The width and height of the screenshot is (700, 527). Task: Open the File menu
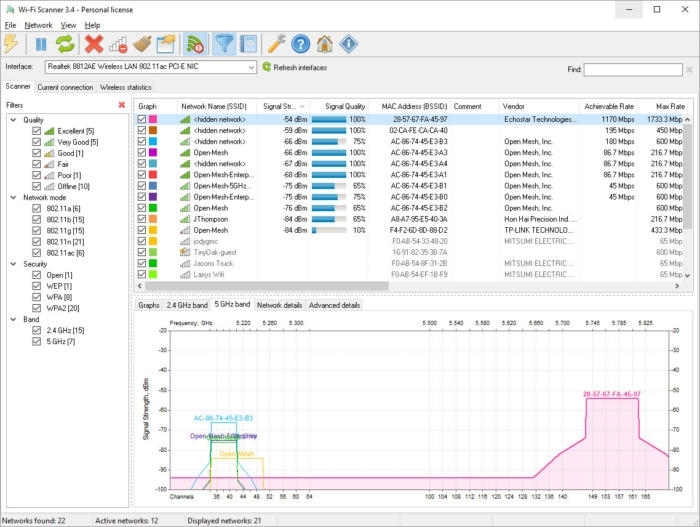click(10, 25)
